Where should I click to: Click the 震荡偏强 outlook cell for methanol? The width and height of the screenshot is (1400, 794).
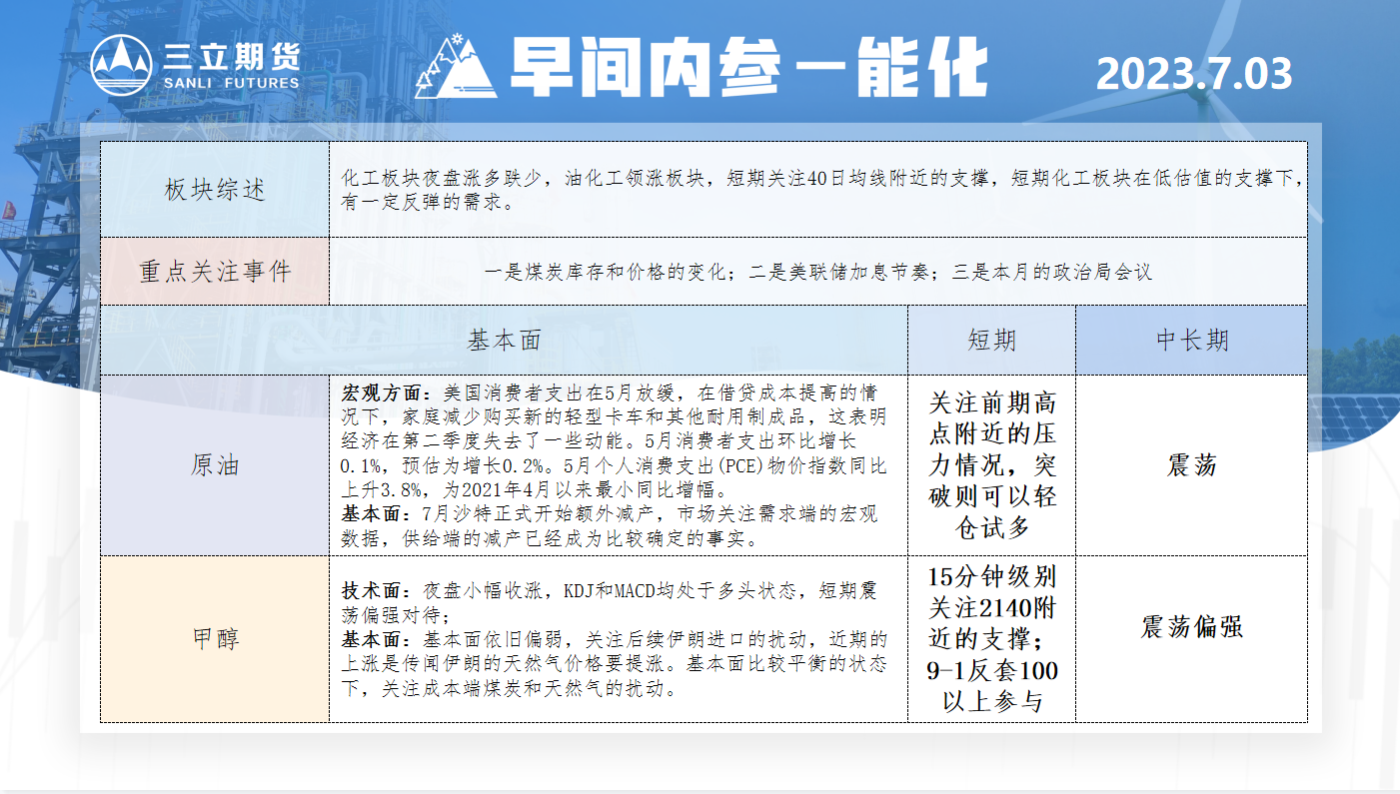point(1192,628)
